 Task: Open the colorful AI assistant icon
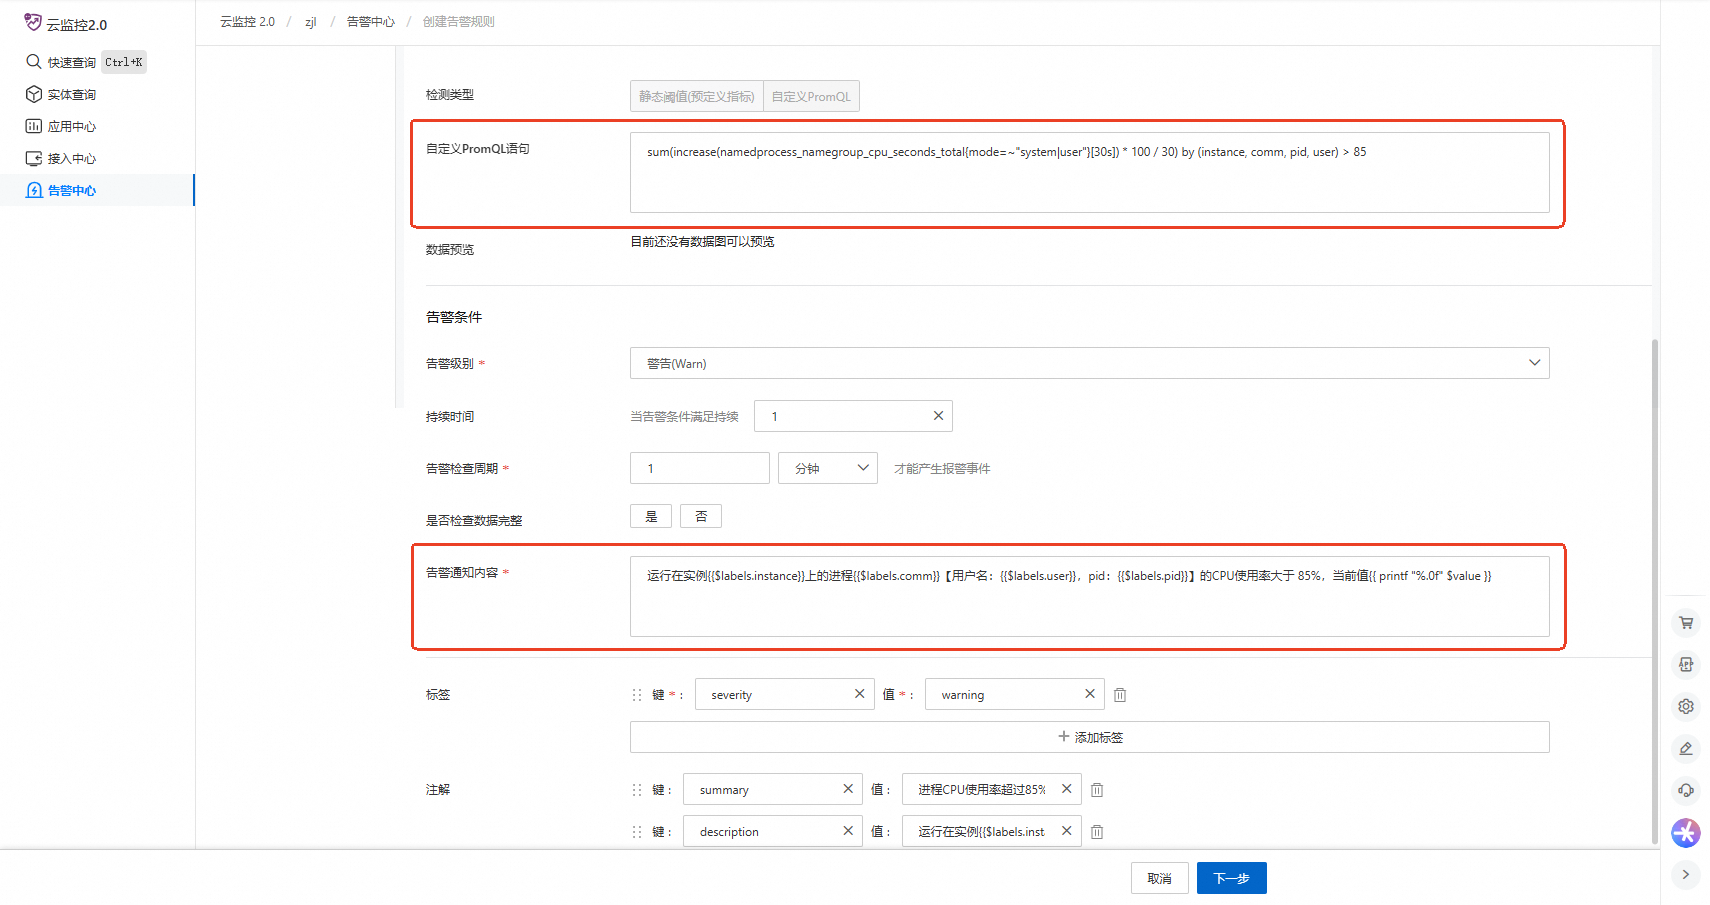point(1686,832)
